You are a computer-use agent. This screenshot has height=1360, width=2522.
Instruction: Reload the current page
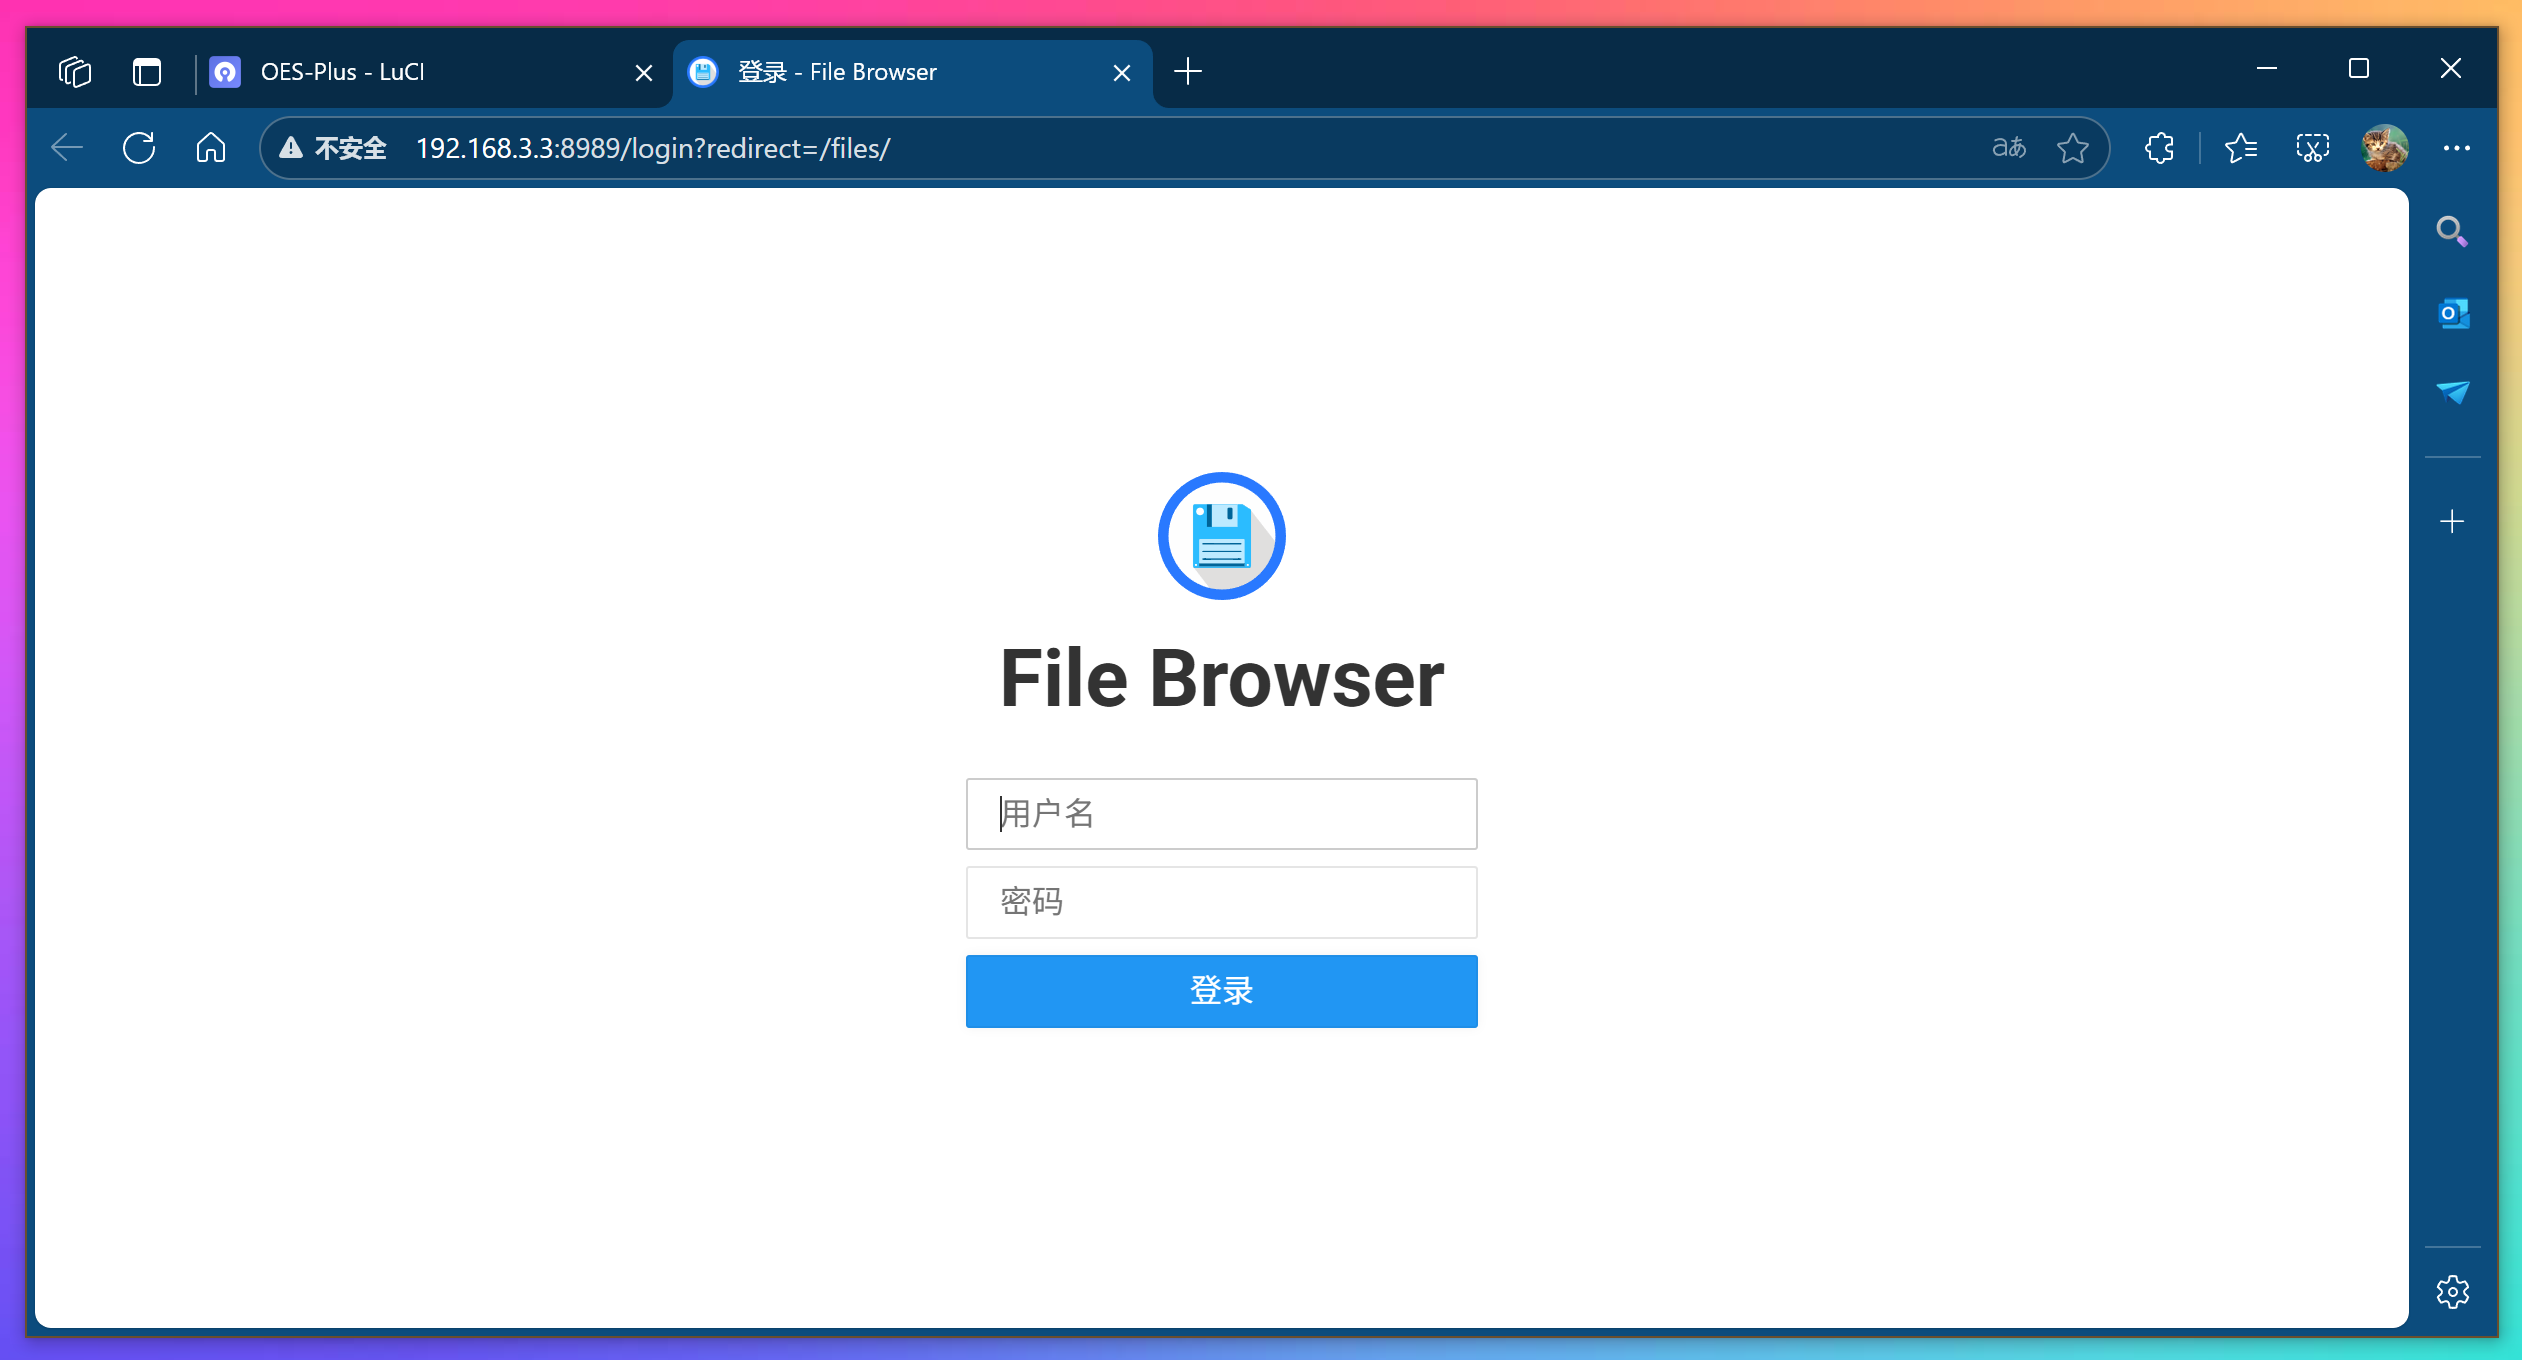(x=139, y=147)
